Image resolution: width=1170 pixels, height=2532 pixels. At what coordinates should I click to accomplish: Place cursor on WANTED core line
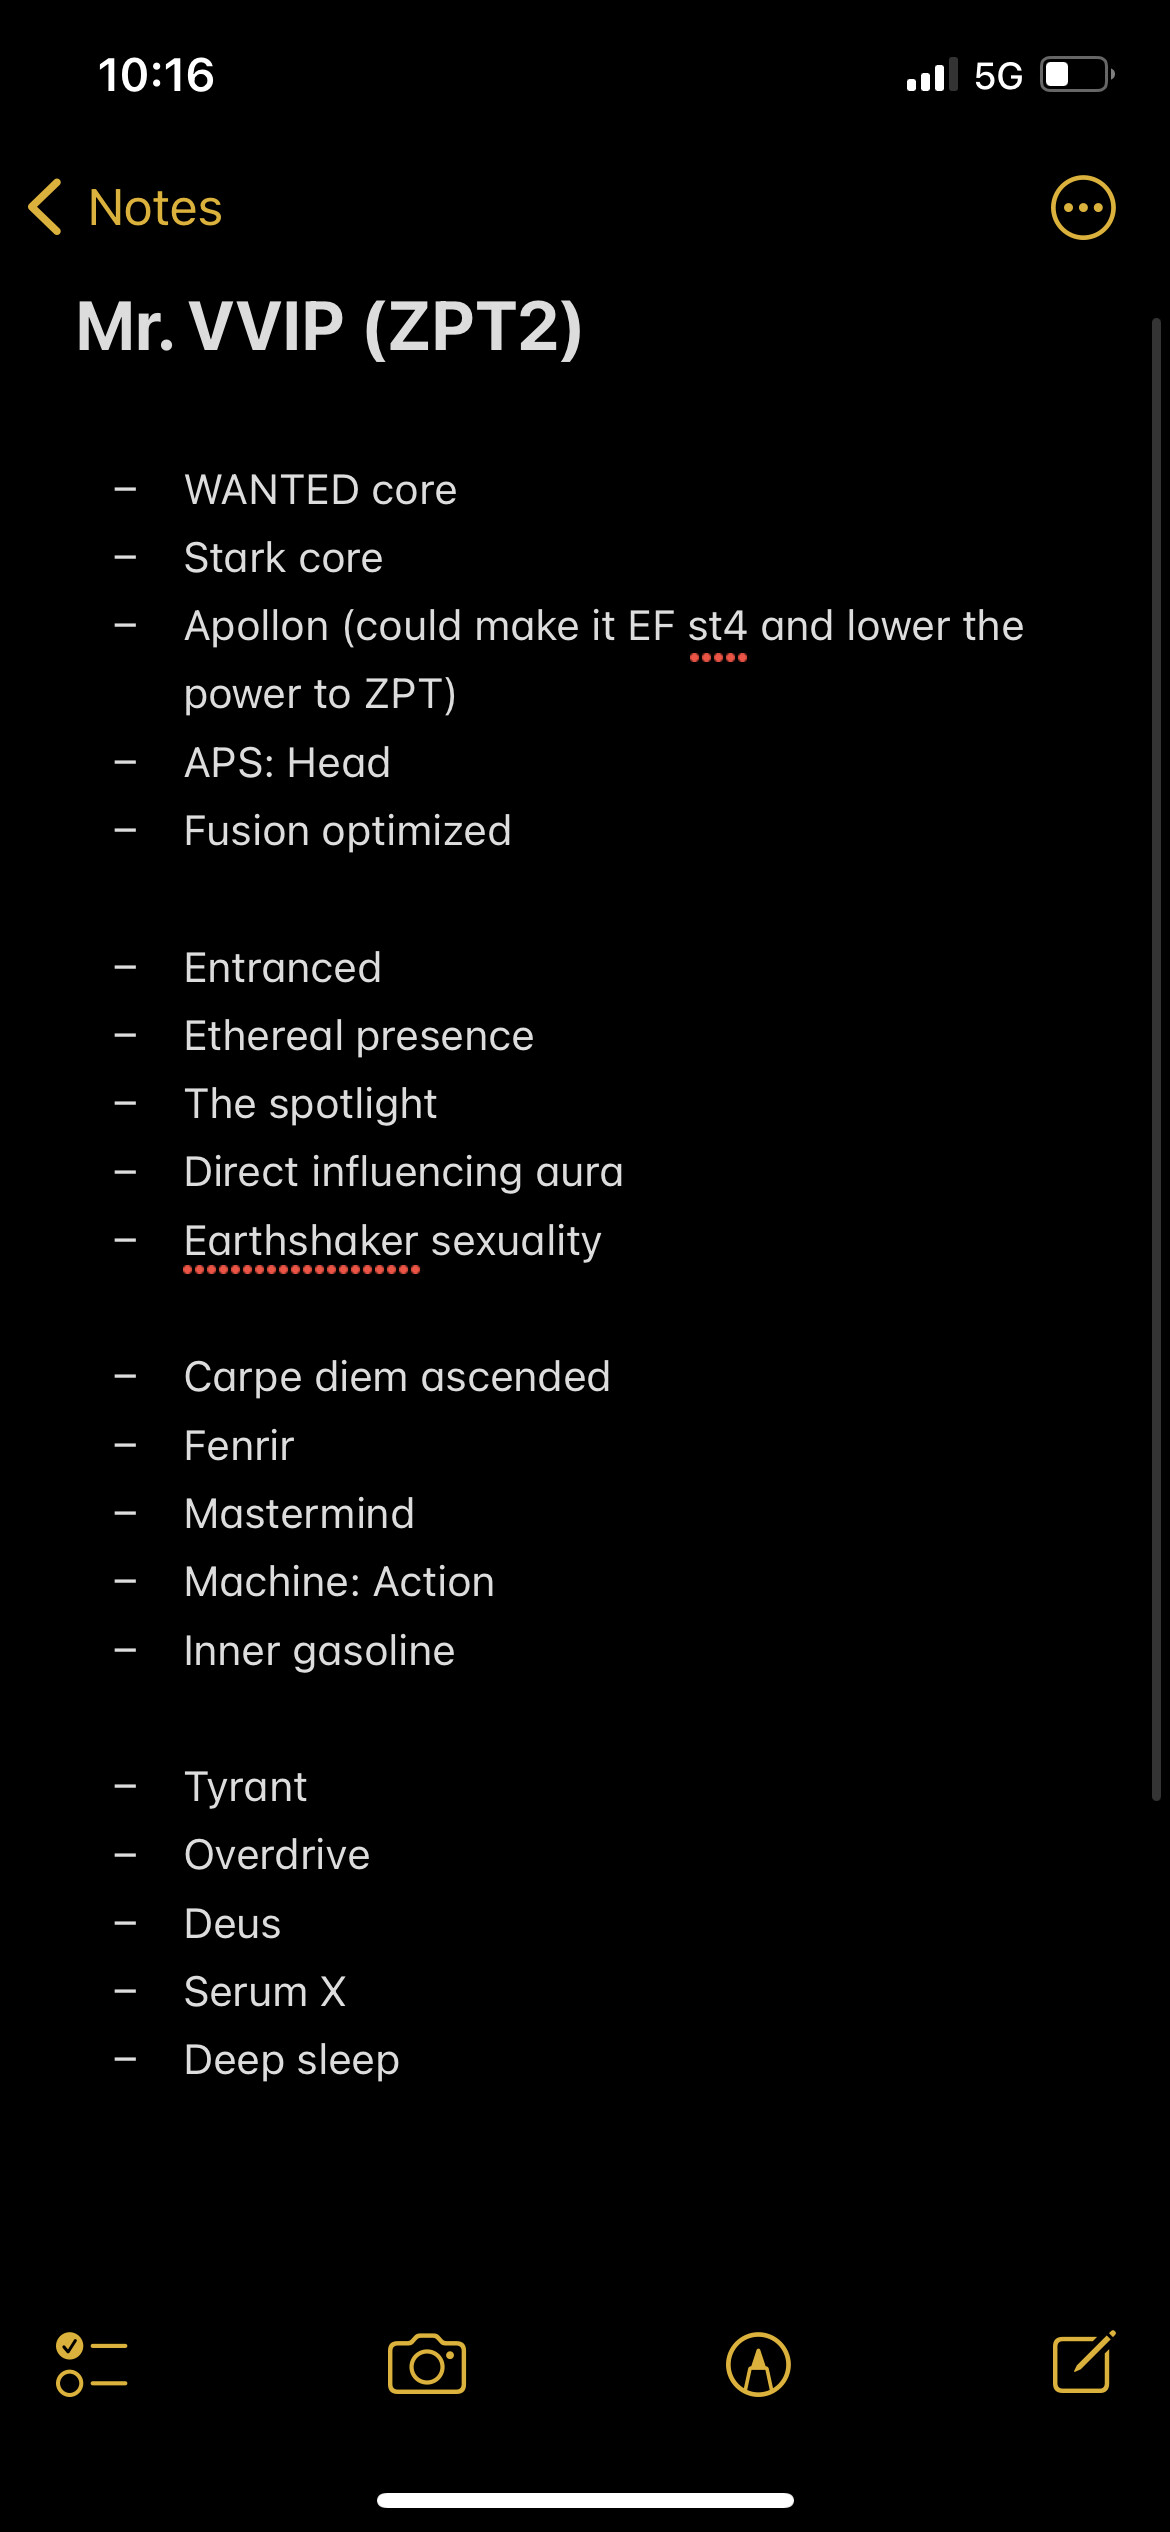point(320,490)
